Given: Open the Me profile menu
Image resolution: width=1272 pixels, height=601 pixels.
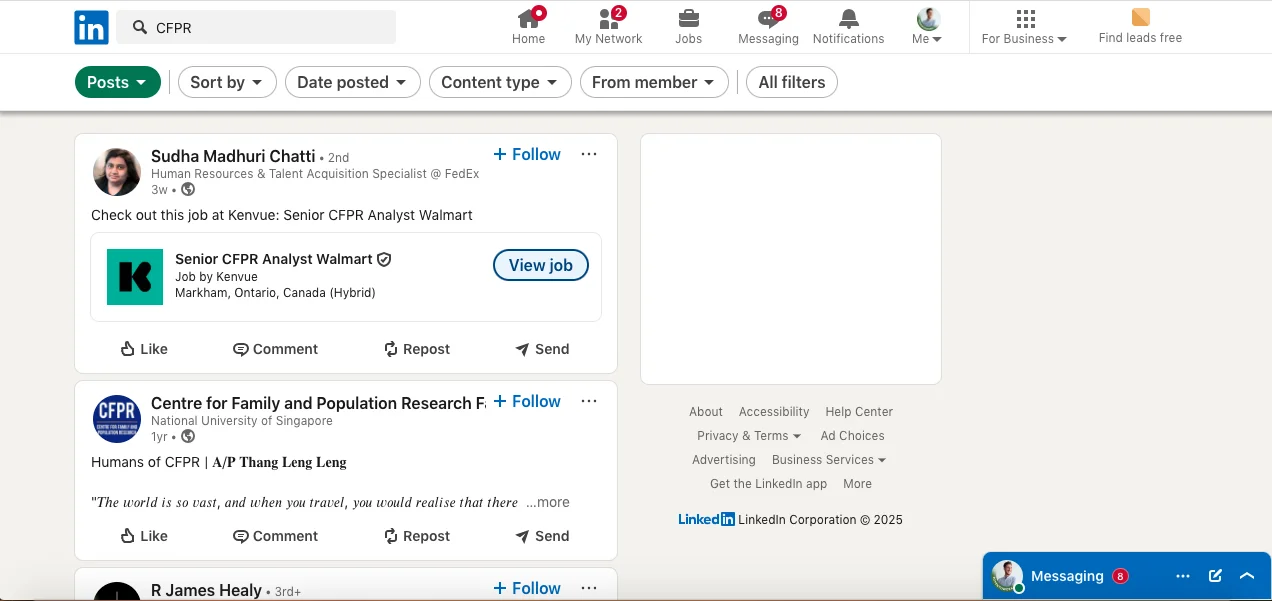Looking at the screenshot, I should point(928,27).
